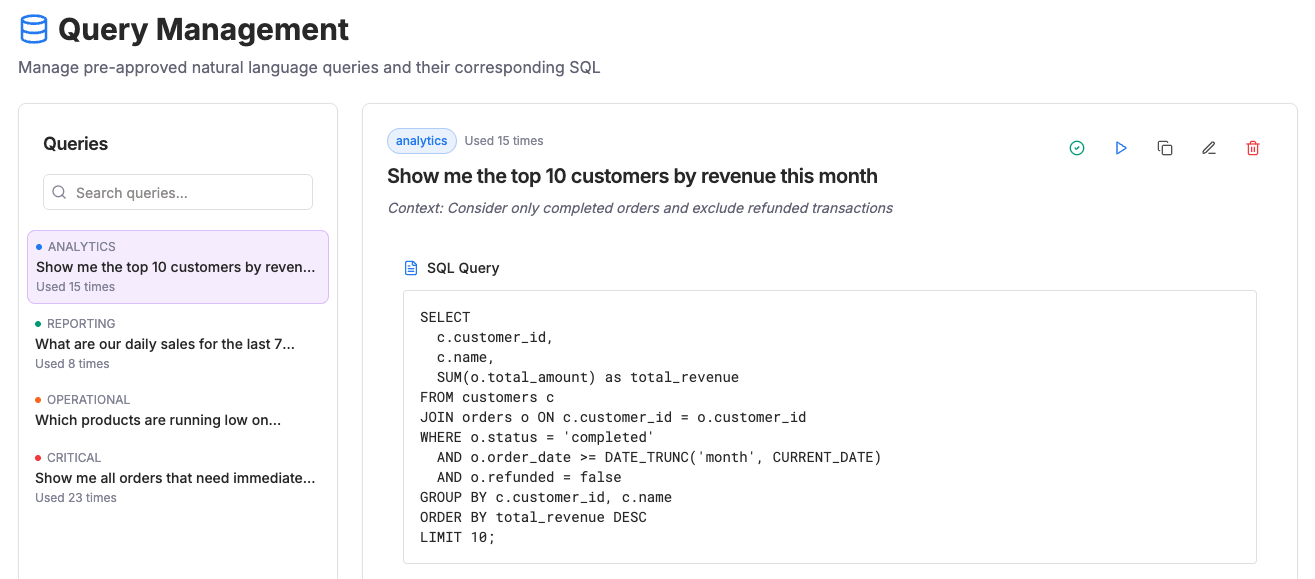The image size is (1315, 579).
Task: Open the 'Used 15 times' usage label
Action: 504,140
